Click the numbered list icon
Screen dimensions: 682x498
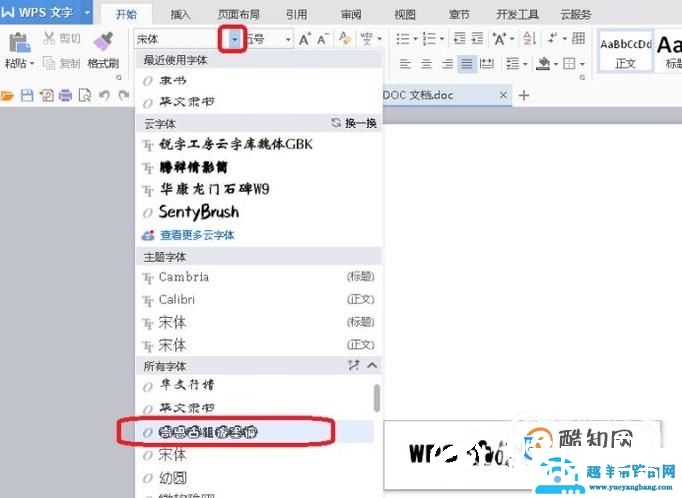pyautogui.click(x=429, y=39)
